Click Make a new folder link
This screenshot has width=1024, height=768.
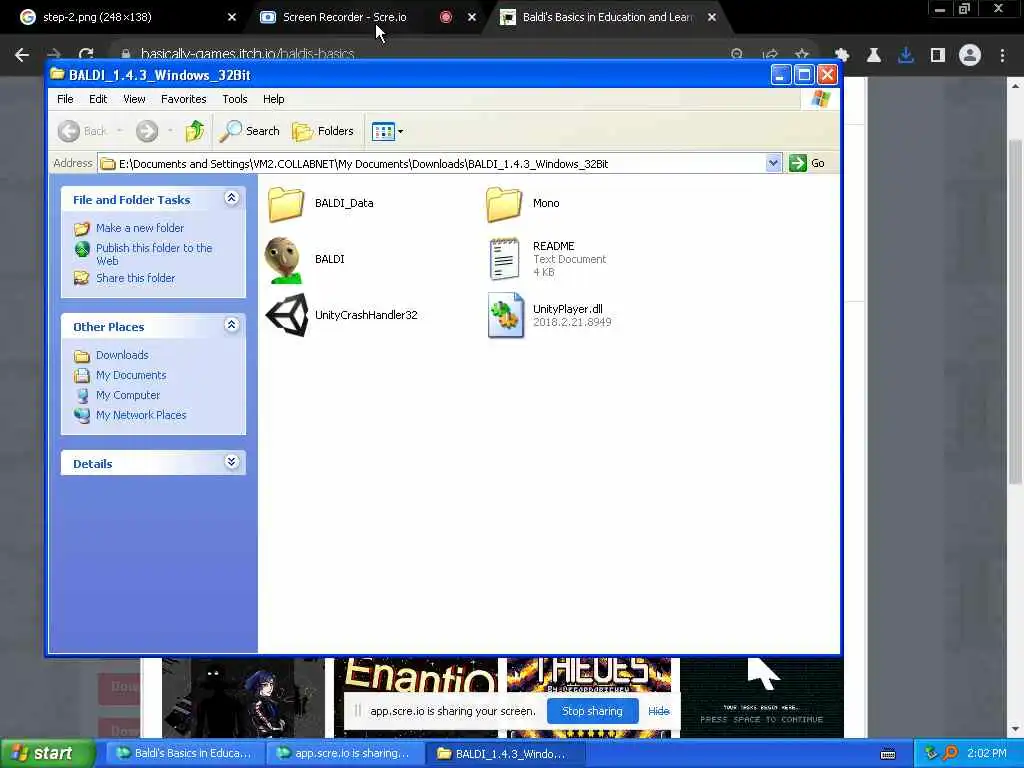pyautogui.click(x=140, y=228)
